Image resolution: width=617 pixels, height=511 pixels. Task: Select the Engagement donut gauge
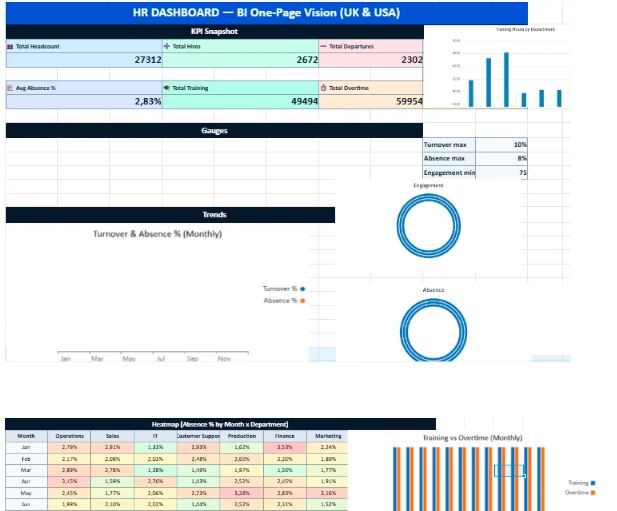tap(428, 225)
